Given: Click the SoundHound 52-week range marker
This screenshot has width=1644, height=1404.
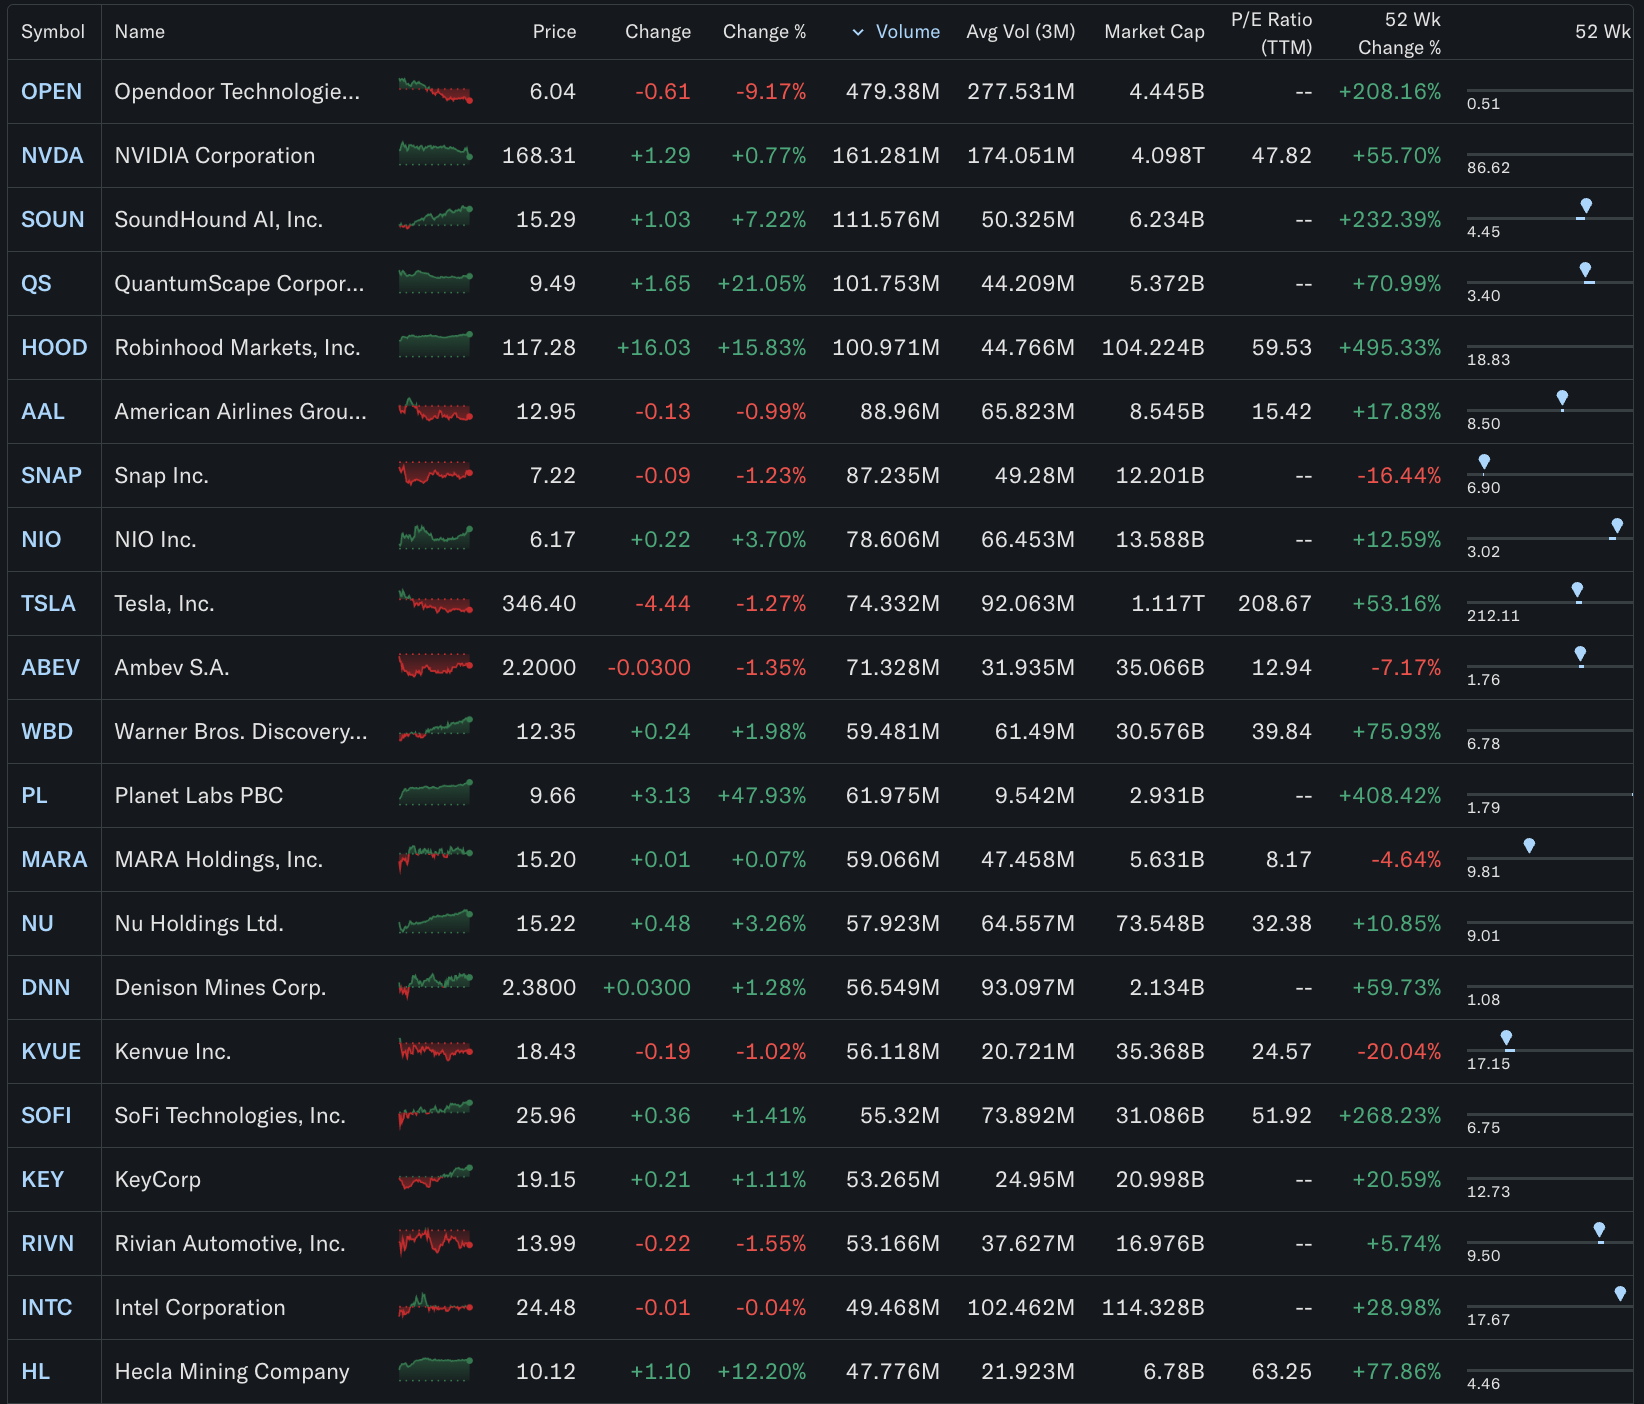Looking at the screenshot, I should pyautogui.click(x=1585, y=208).
